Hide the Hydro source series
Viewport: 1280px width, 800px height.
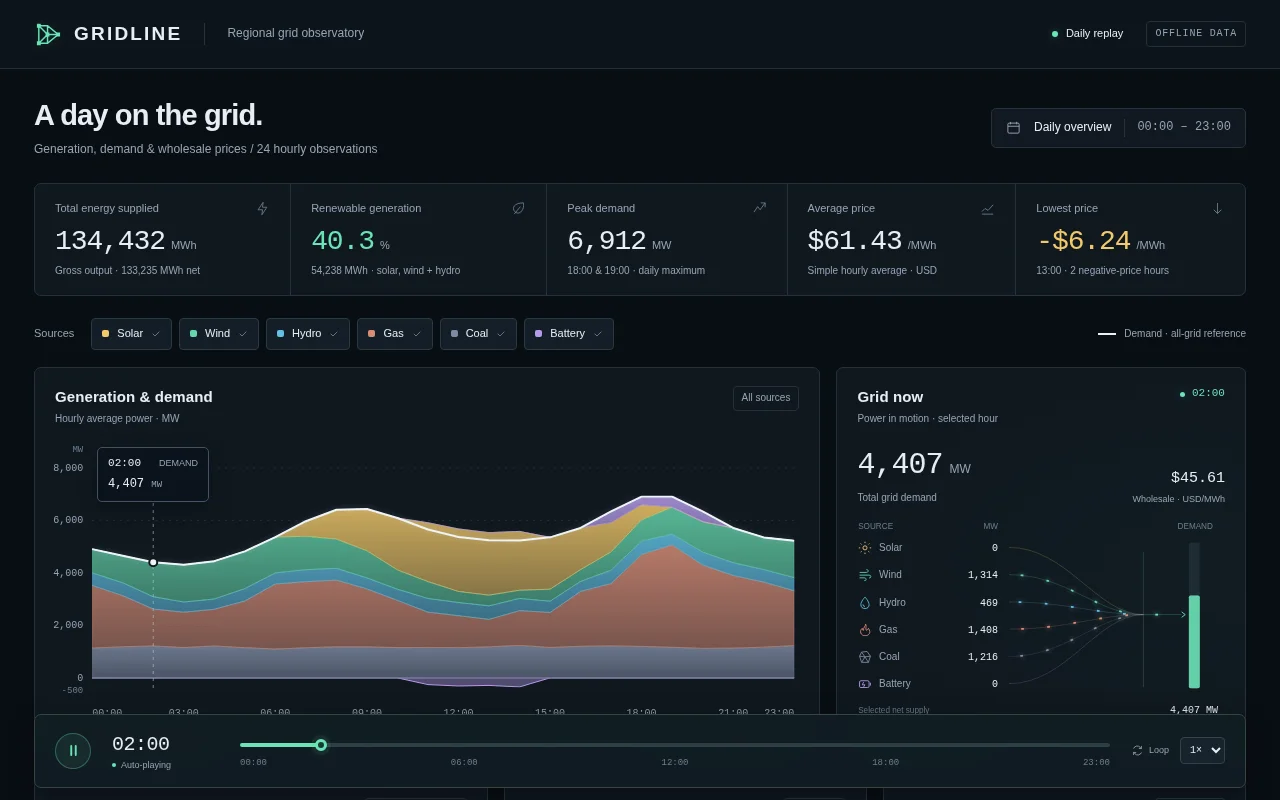pos(308,334)
